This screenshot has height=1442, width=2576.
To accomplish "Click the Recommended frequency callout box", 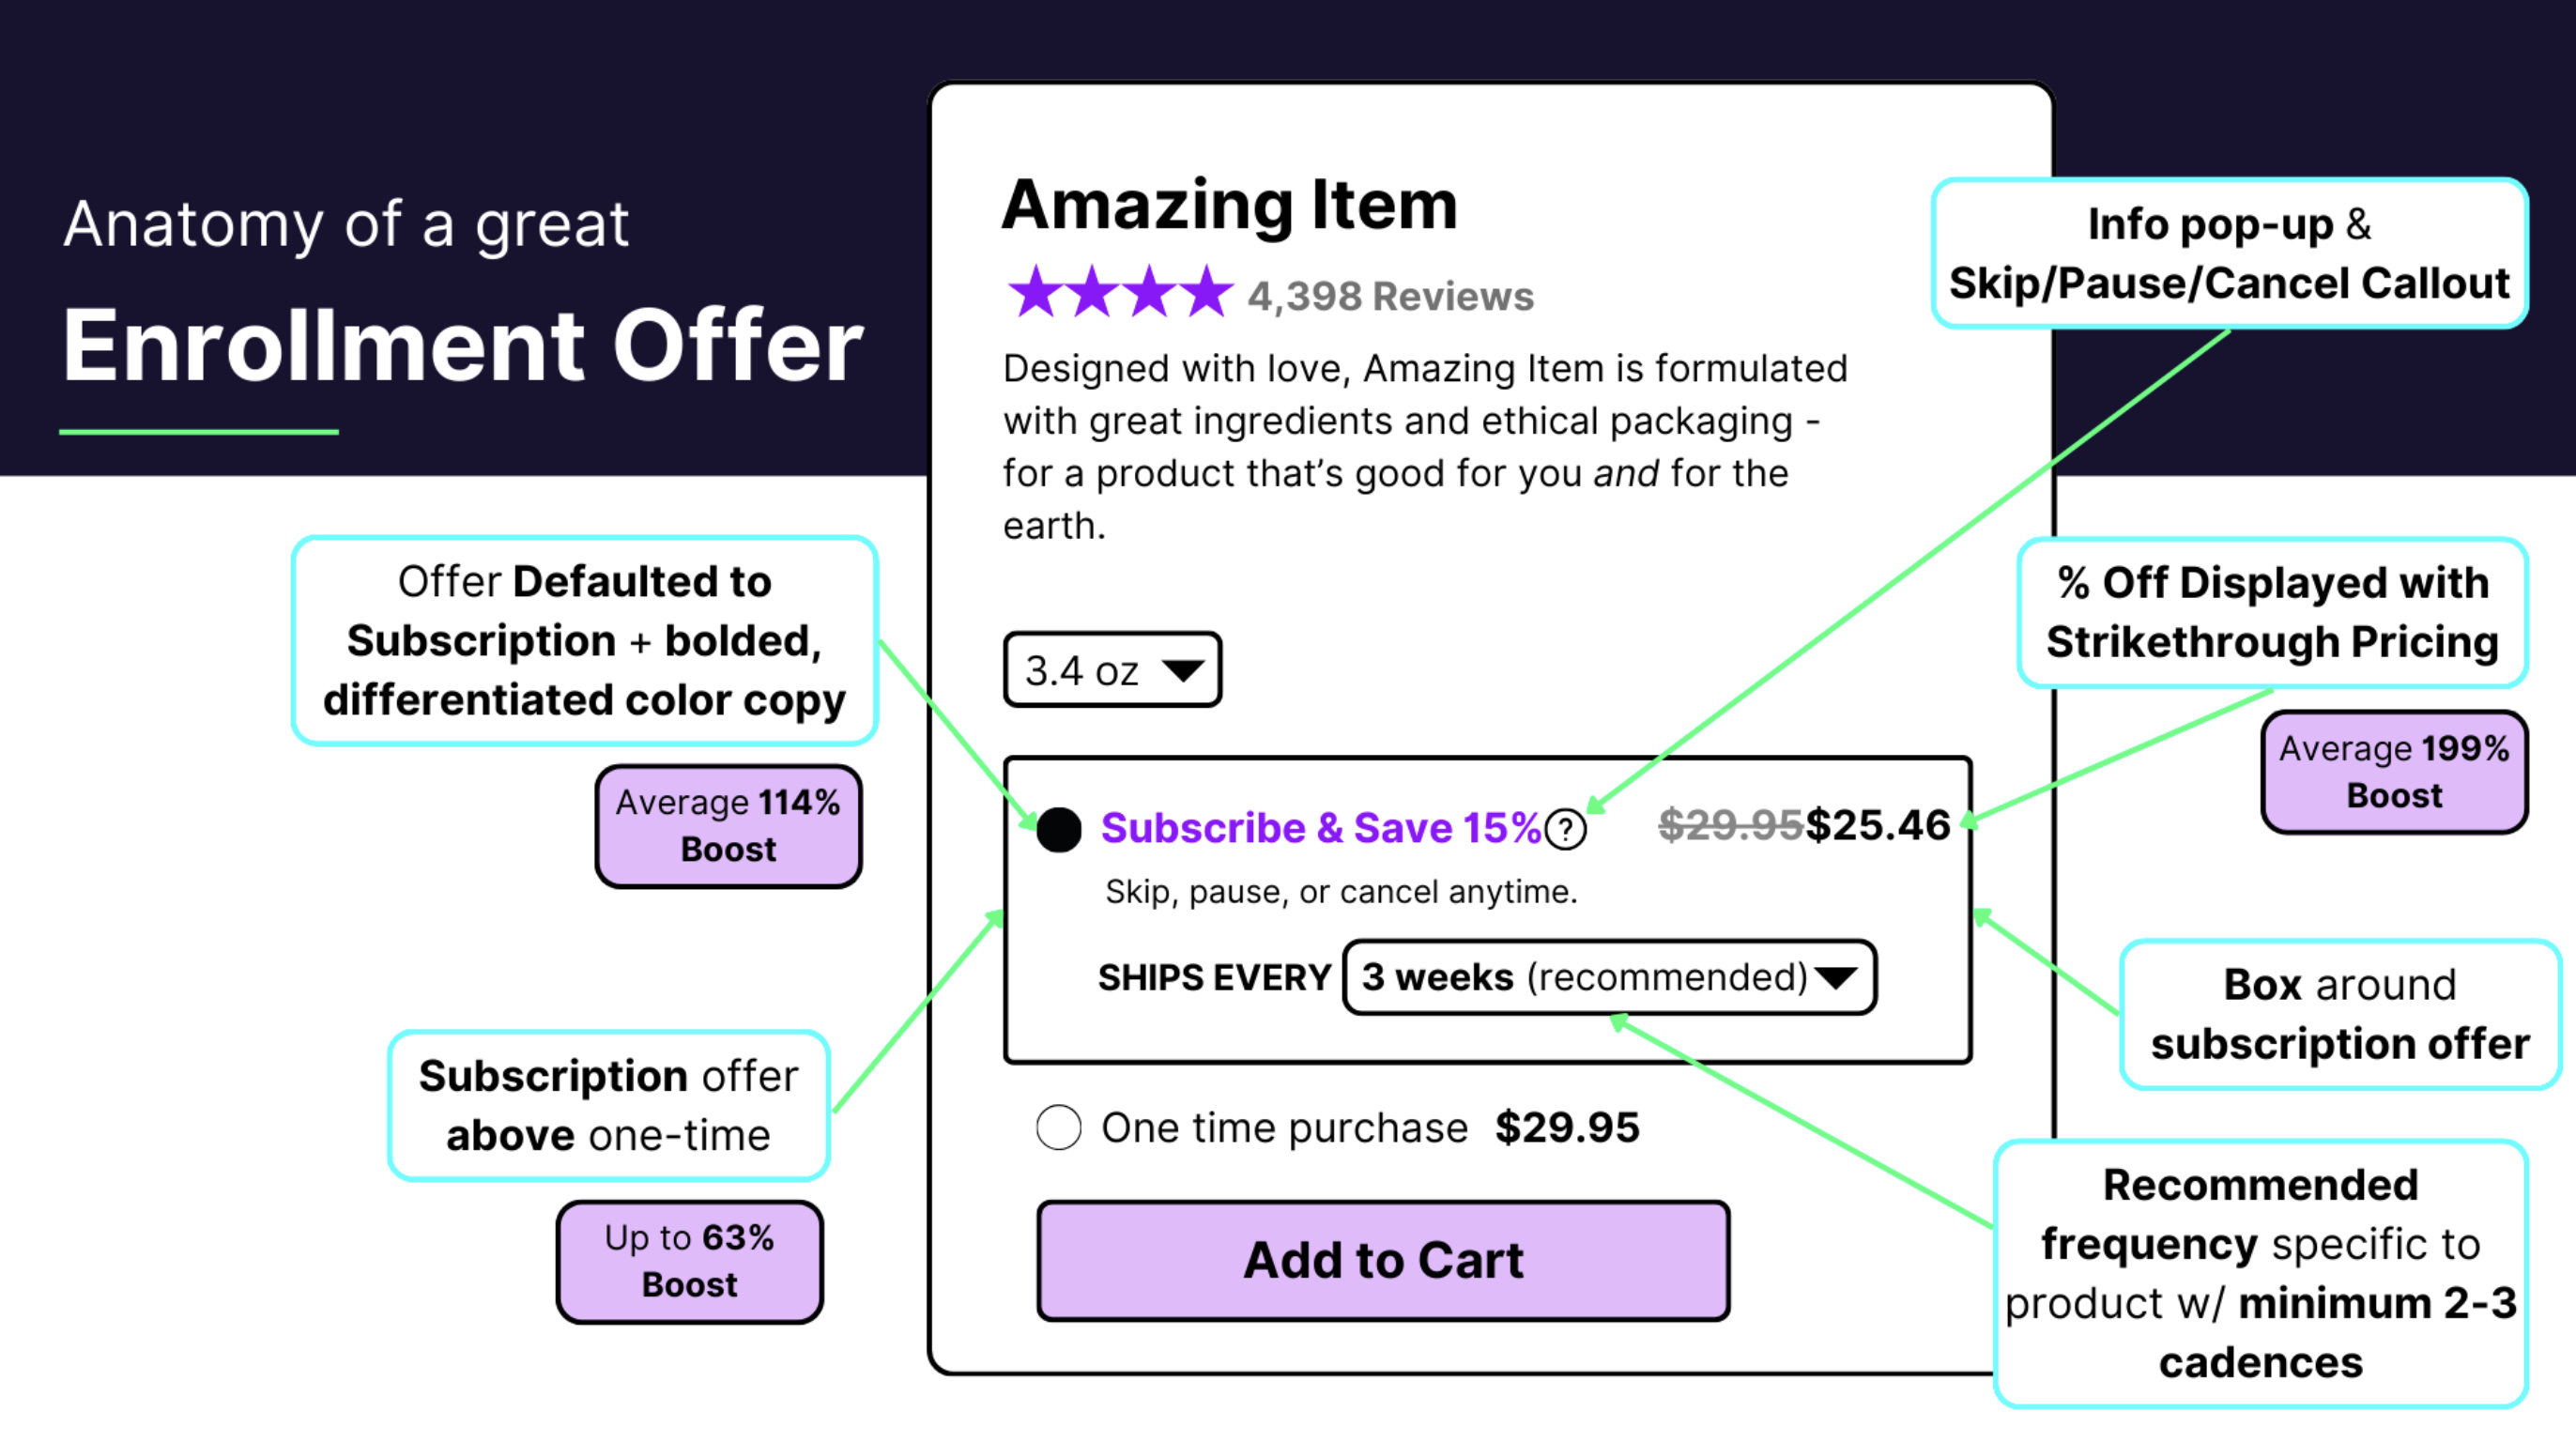I will (x=2260, y=1273).
